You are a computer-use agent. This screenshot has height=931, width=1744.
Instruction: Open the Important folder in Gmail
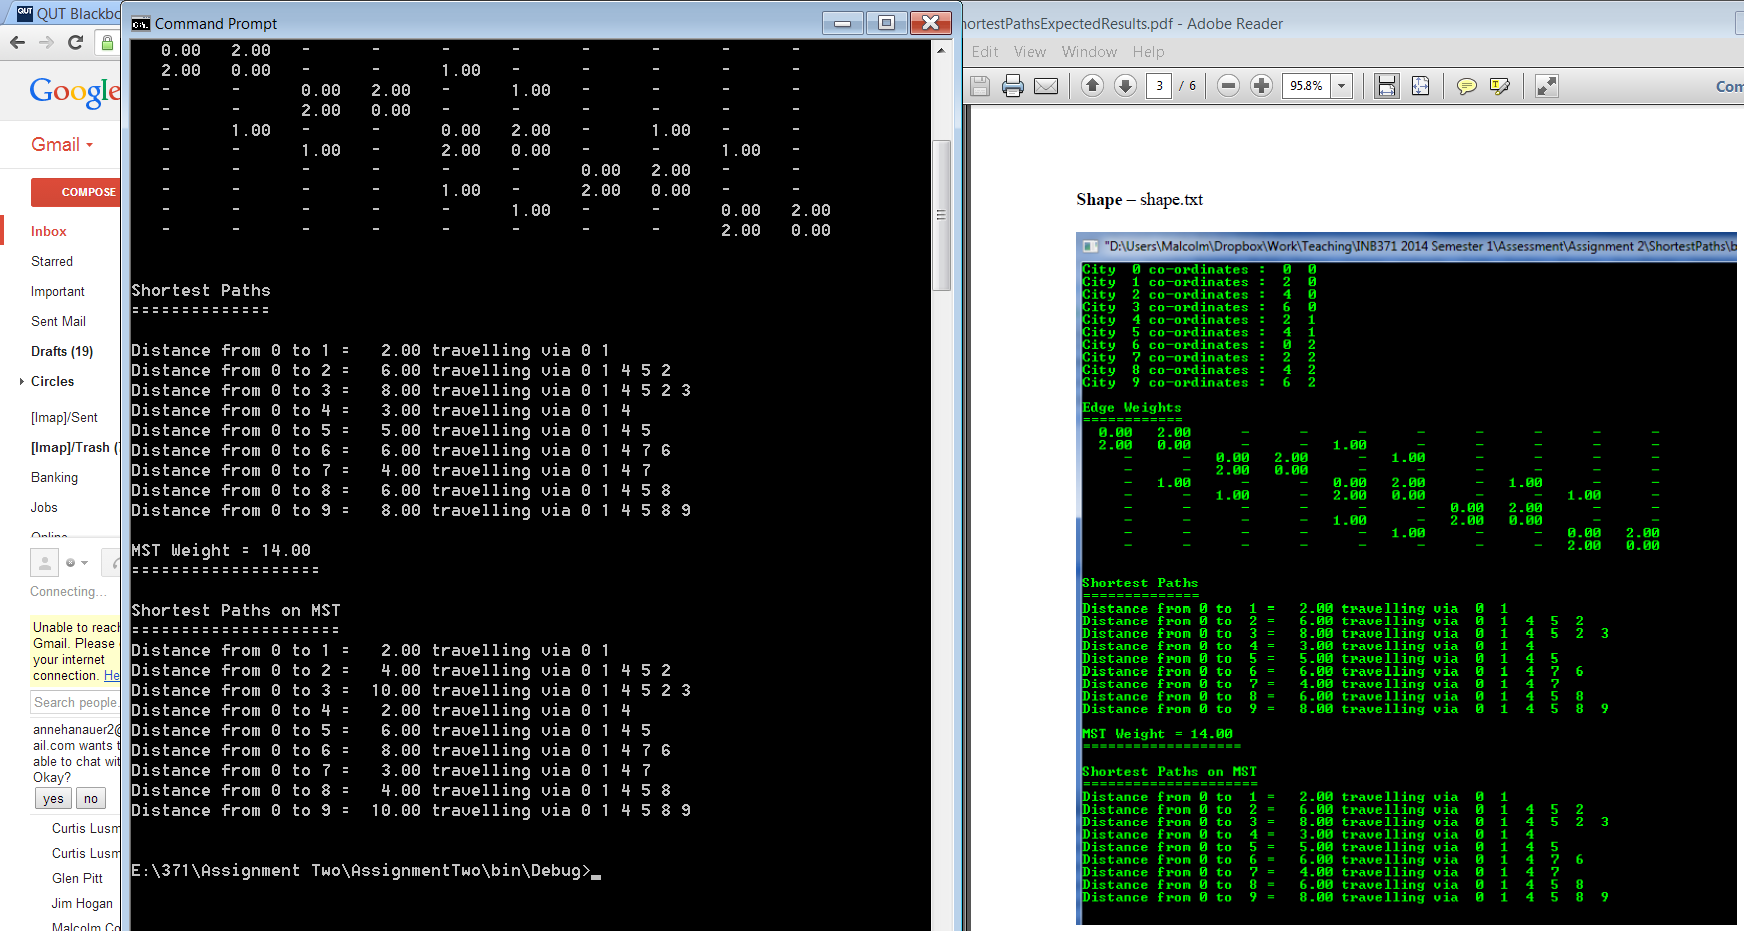pos(58,291)
